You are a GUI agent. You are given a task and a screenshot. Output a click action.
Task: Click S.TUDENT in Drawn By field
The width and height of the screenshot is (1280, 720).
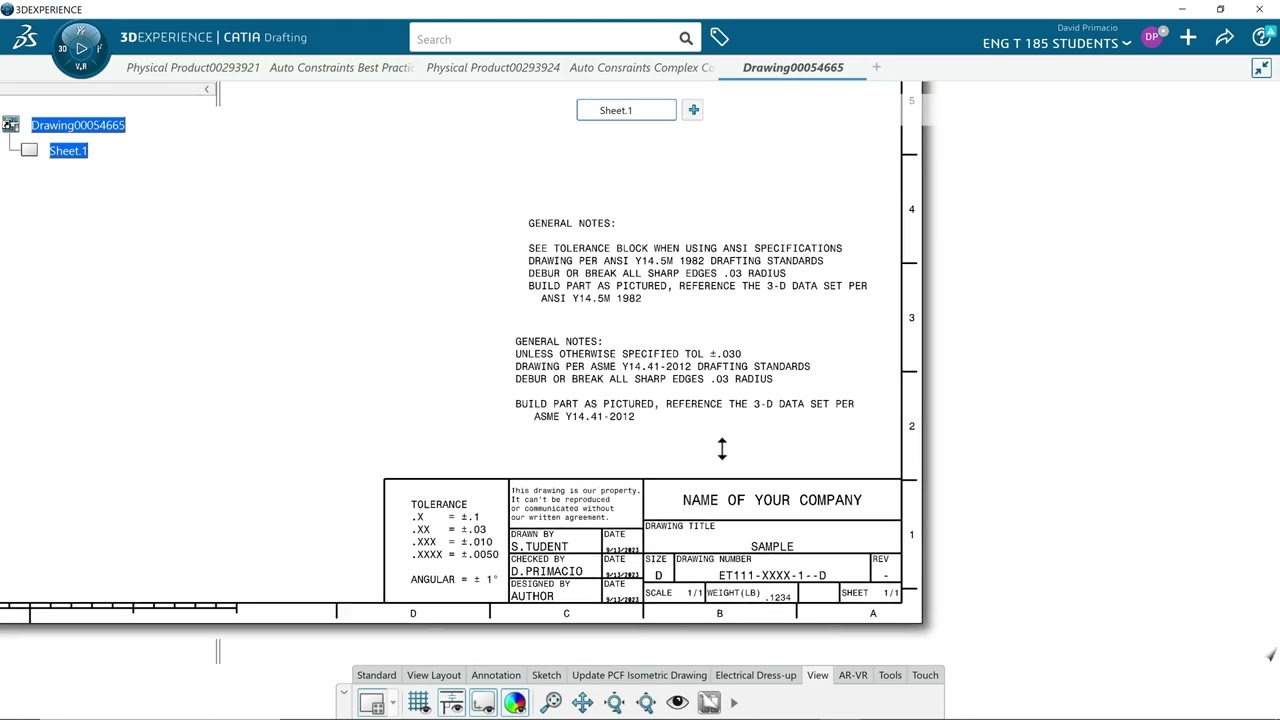539,547
